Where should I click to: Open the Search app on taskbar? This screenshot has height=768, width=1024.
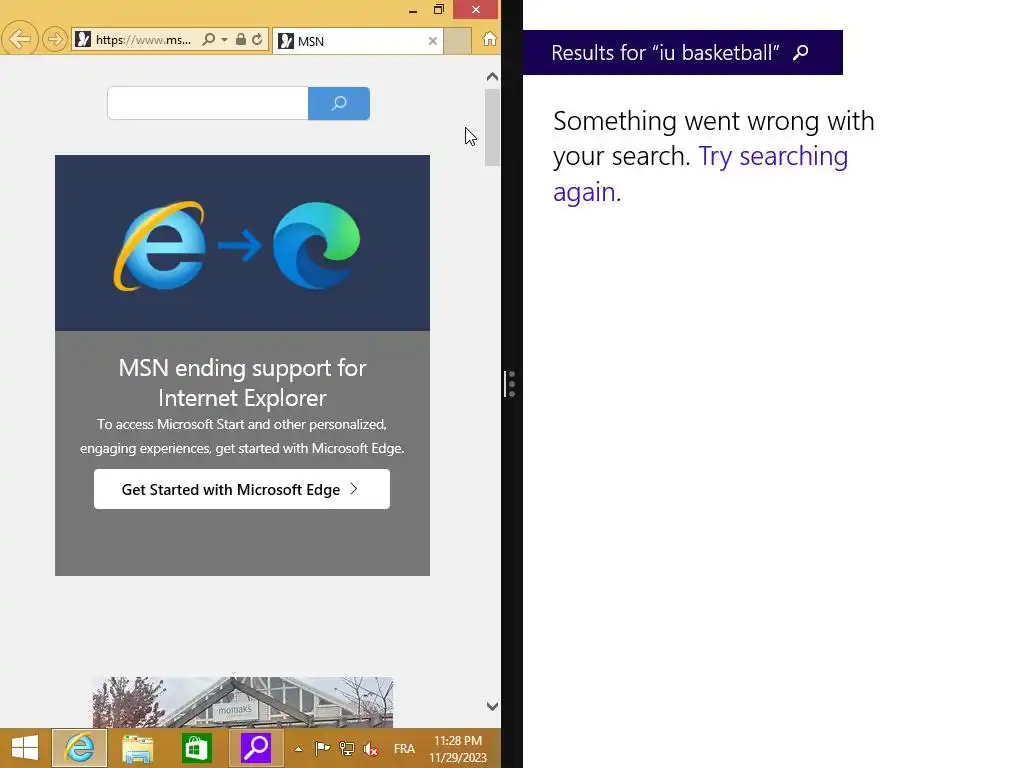[256, 748]
